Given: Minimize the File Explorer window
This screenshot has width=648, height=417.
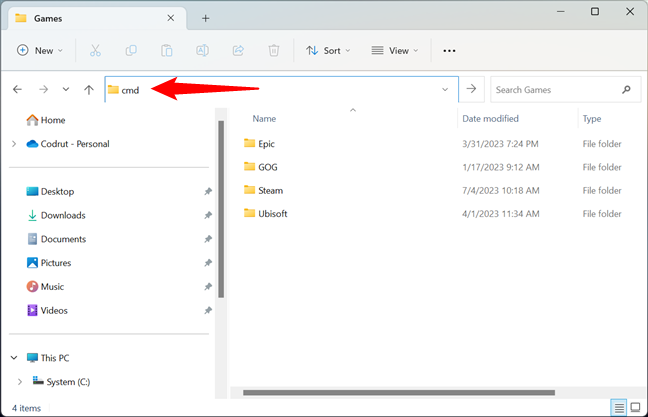Looking at the screenshot, I should pos(560,12).
